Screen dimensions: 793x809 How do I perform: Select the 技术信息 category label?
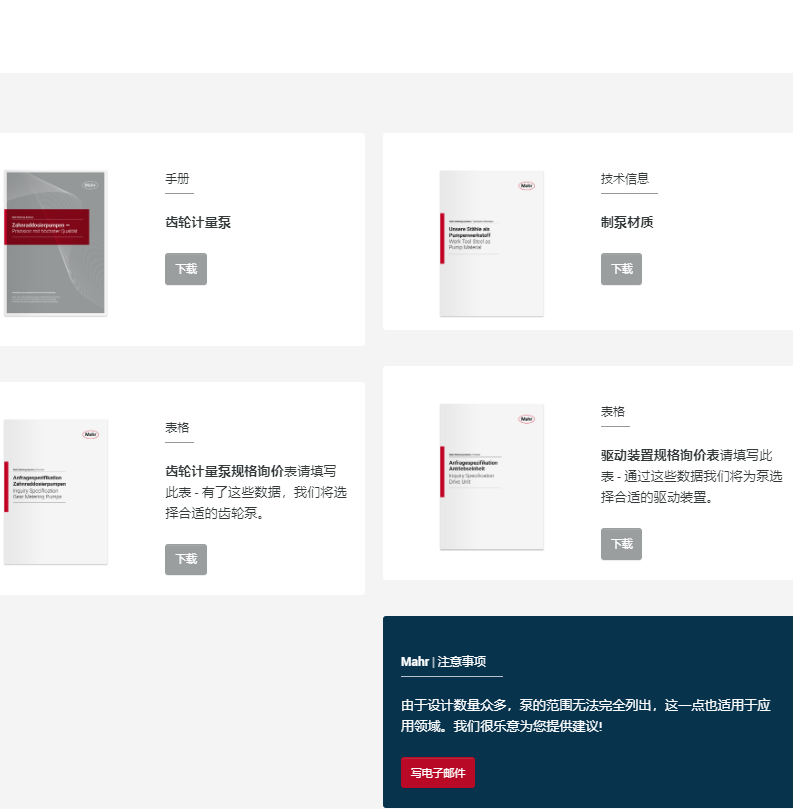coord(625,178)
